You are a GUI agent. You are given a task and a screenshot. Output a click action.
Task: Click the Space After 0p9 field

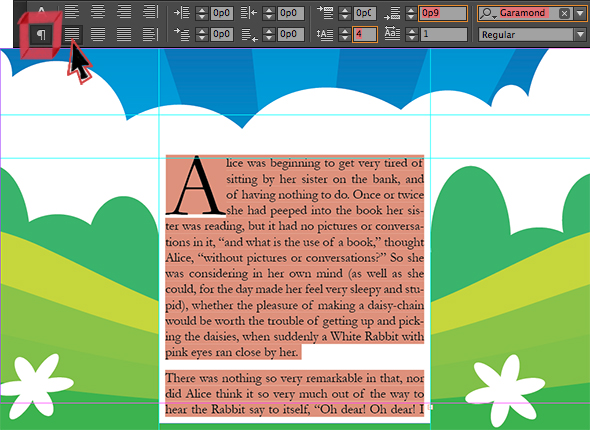[443, 13]
